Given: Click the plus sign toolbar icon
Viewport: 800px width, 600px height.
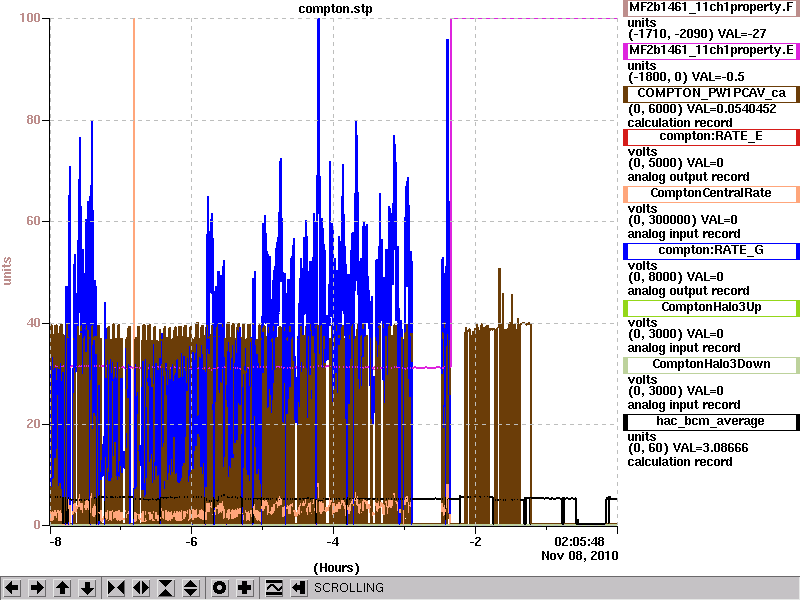Looking at the screenshot, I should coord(245,588).
